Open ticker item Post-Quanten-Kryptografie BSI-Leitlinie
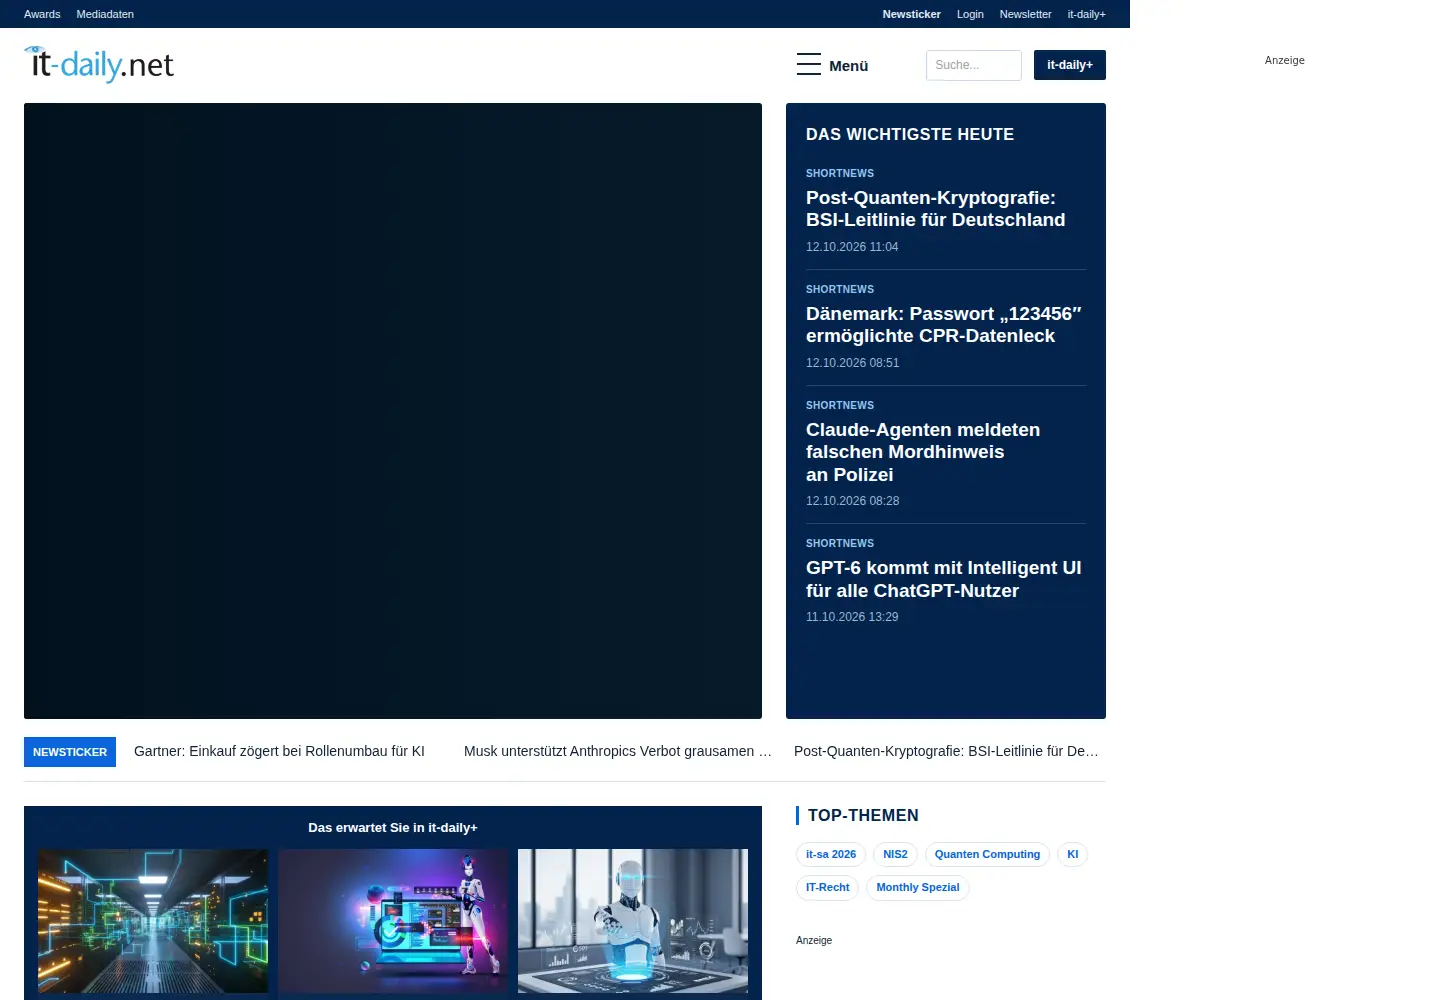The width and height of the screenshot is (1440, 1000). 946,751
